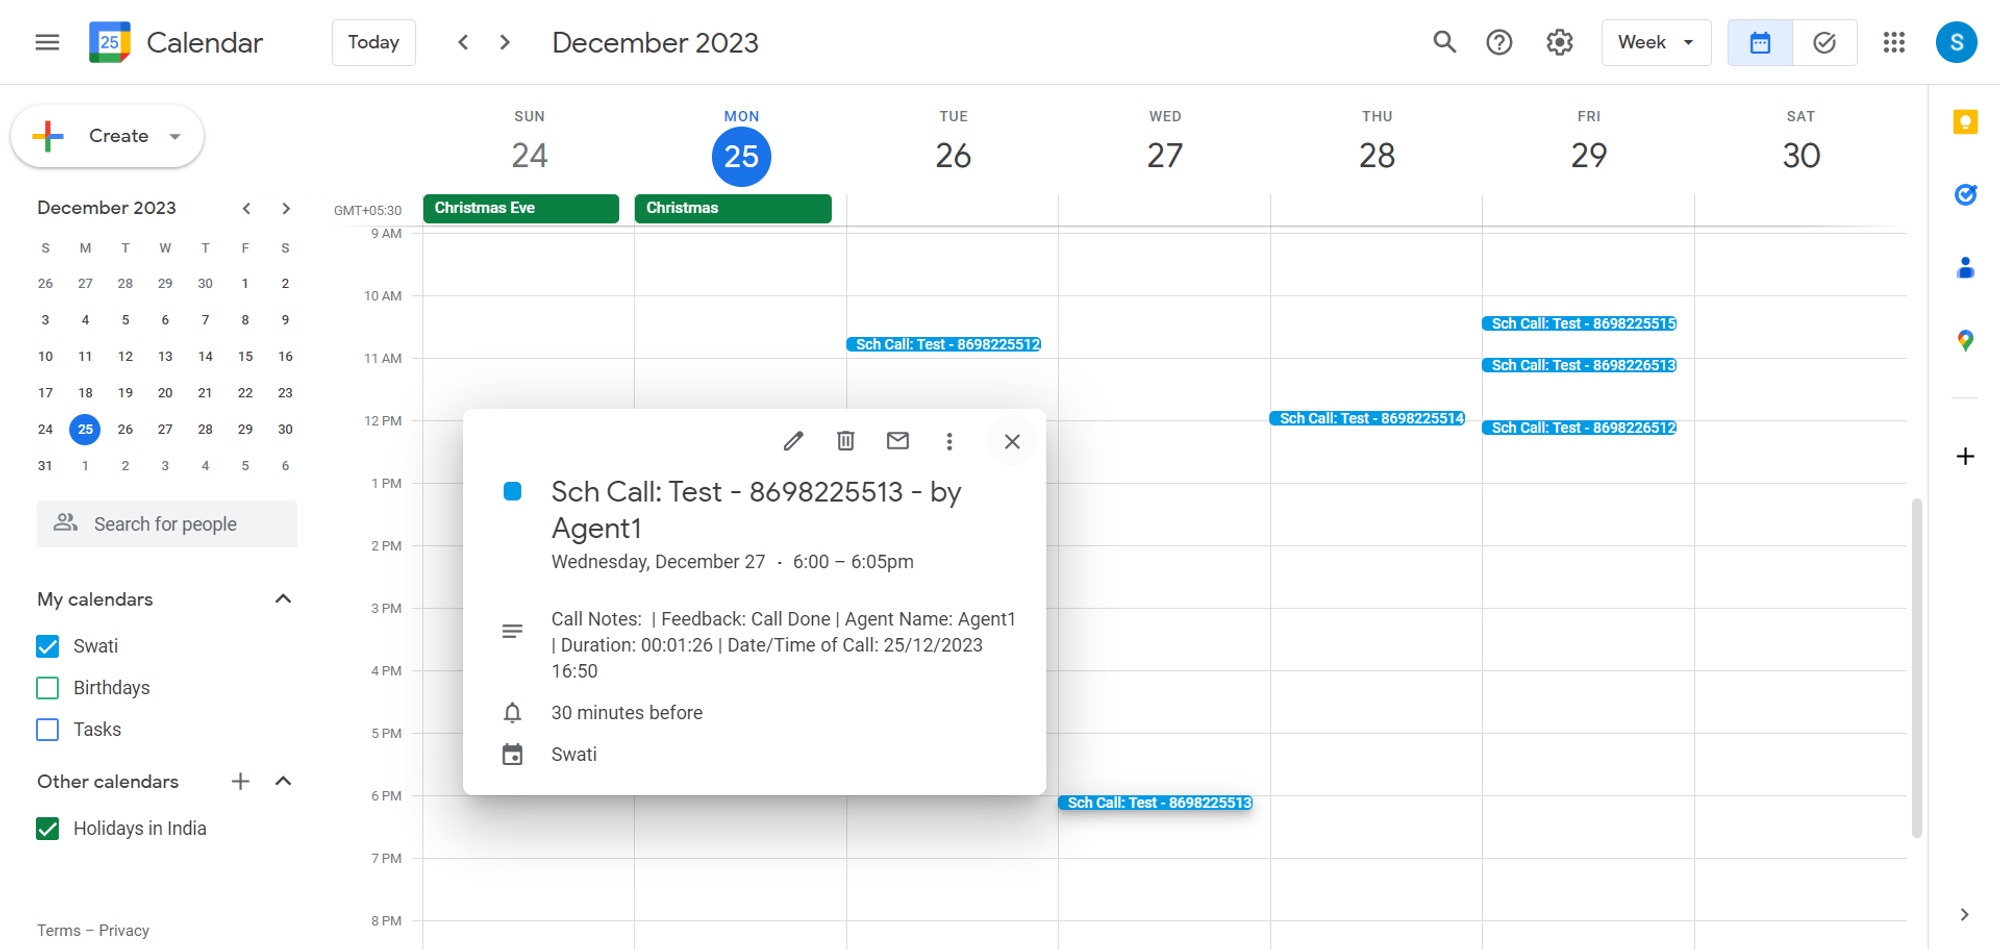Screen dimensions: 2000x950
Task: Open the settings gear menu
Action: tap(1559, 42)
